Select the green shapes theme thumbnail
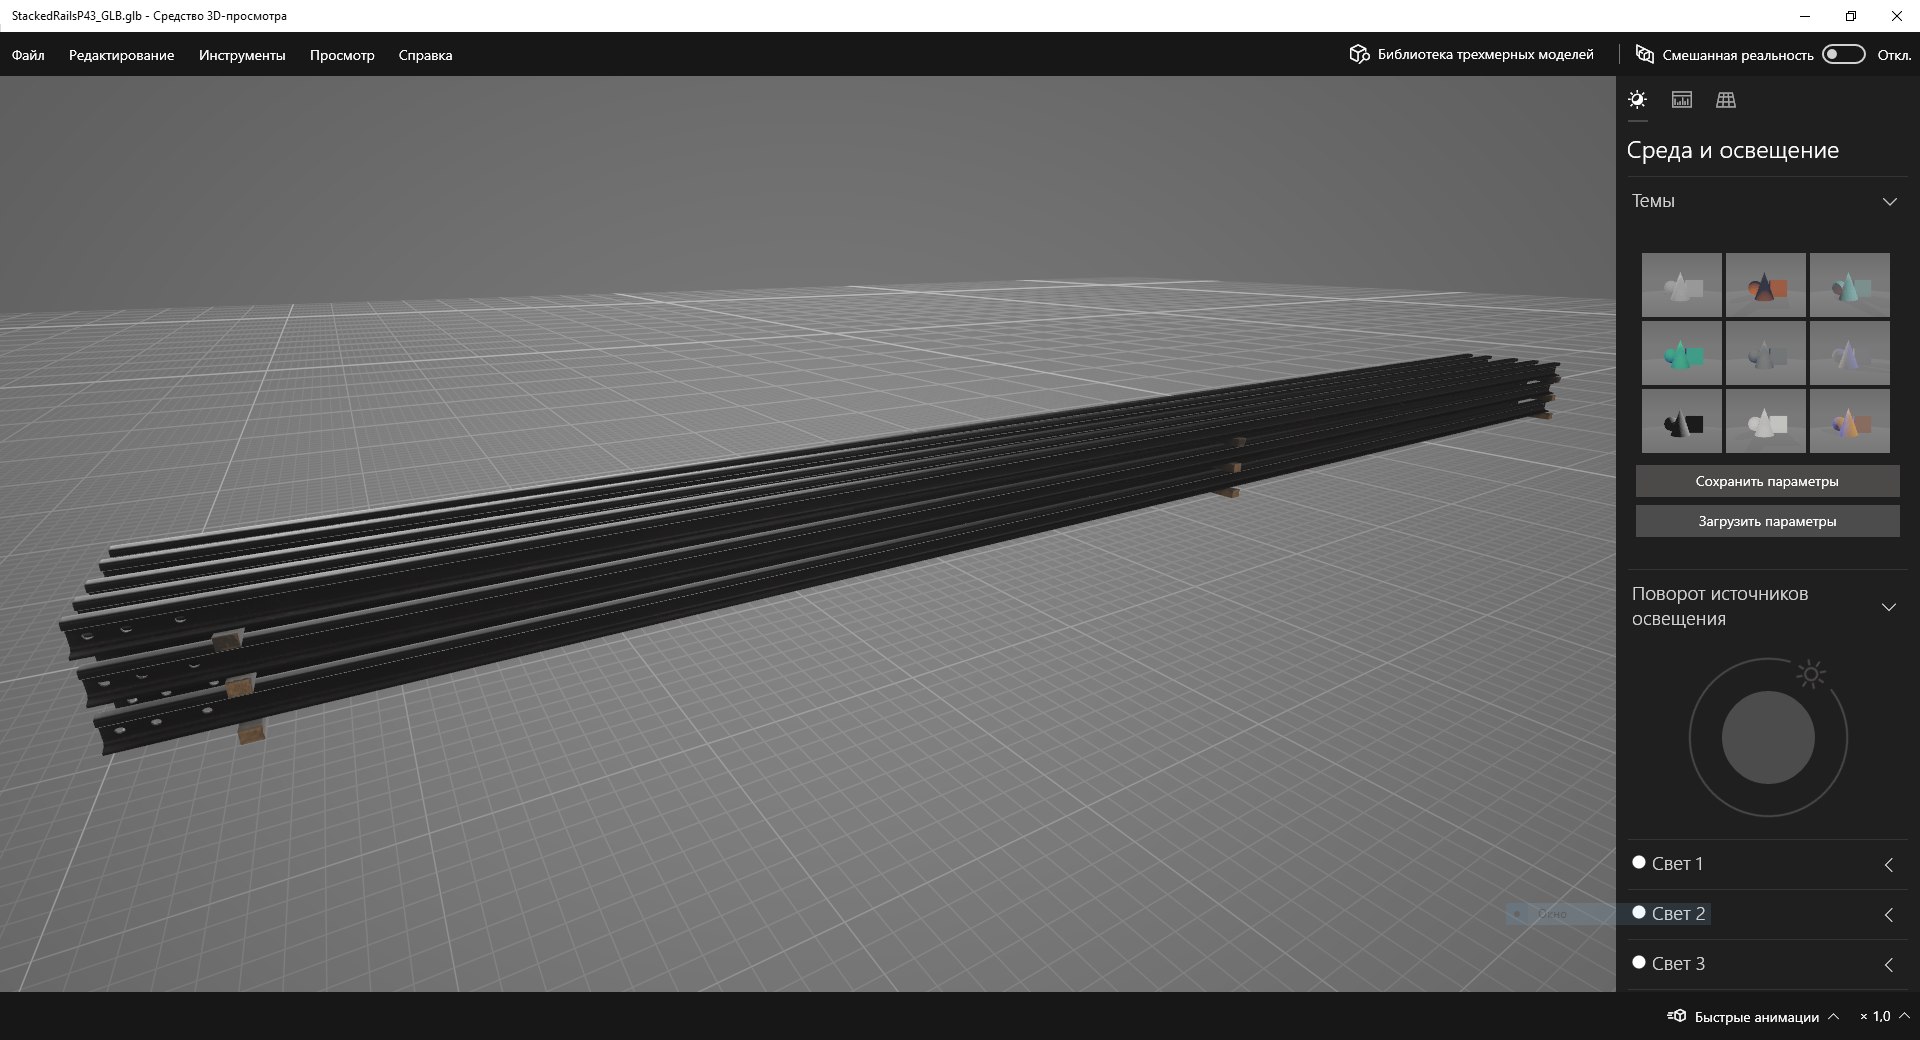Image resolution: width=1920 pixels, height=1040 pixels. tap(1682, 353)
